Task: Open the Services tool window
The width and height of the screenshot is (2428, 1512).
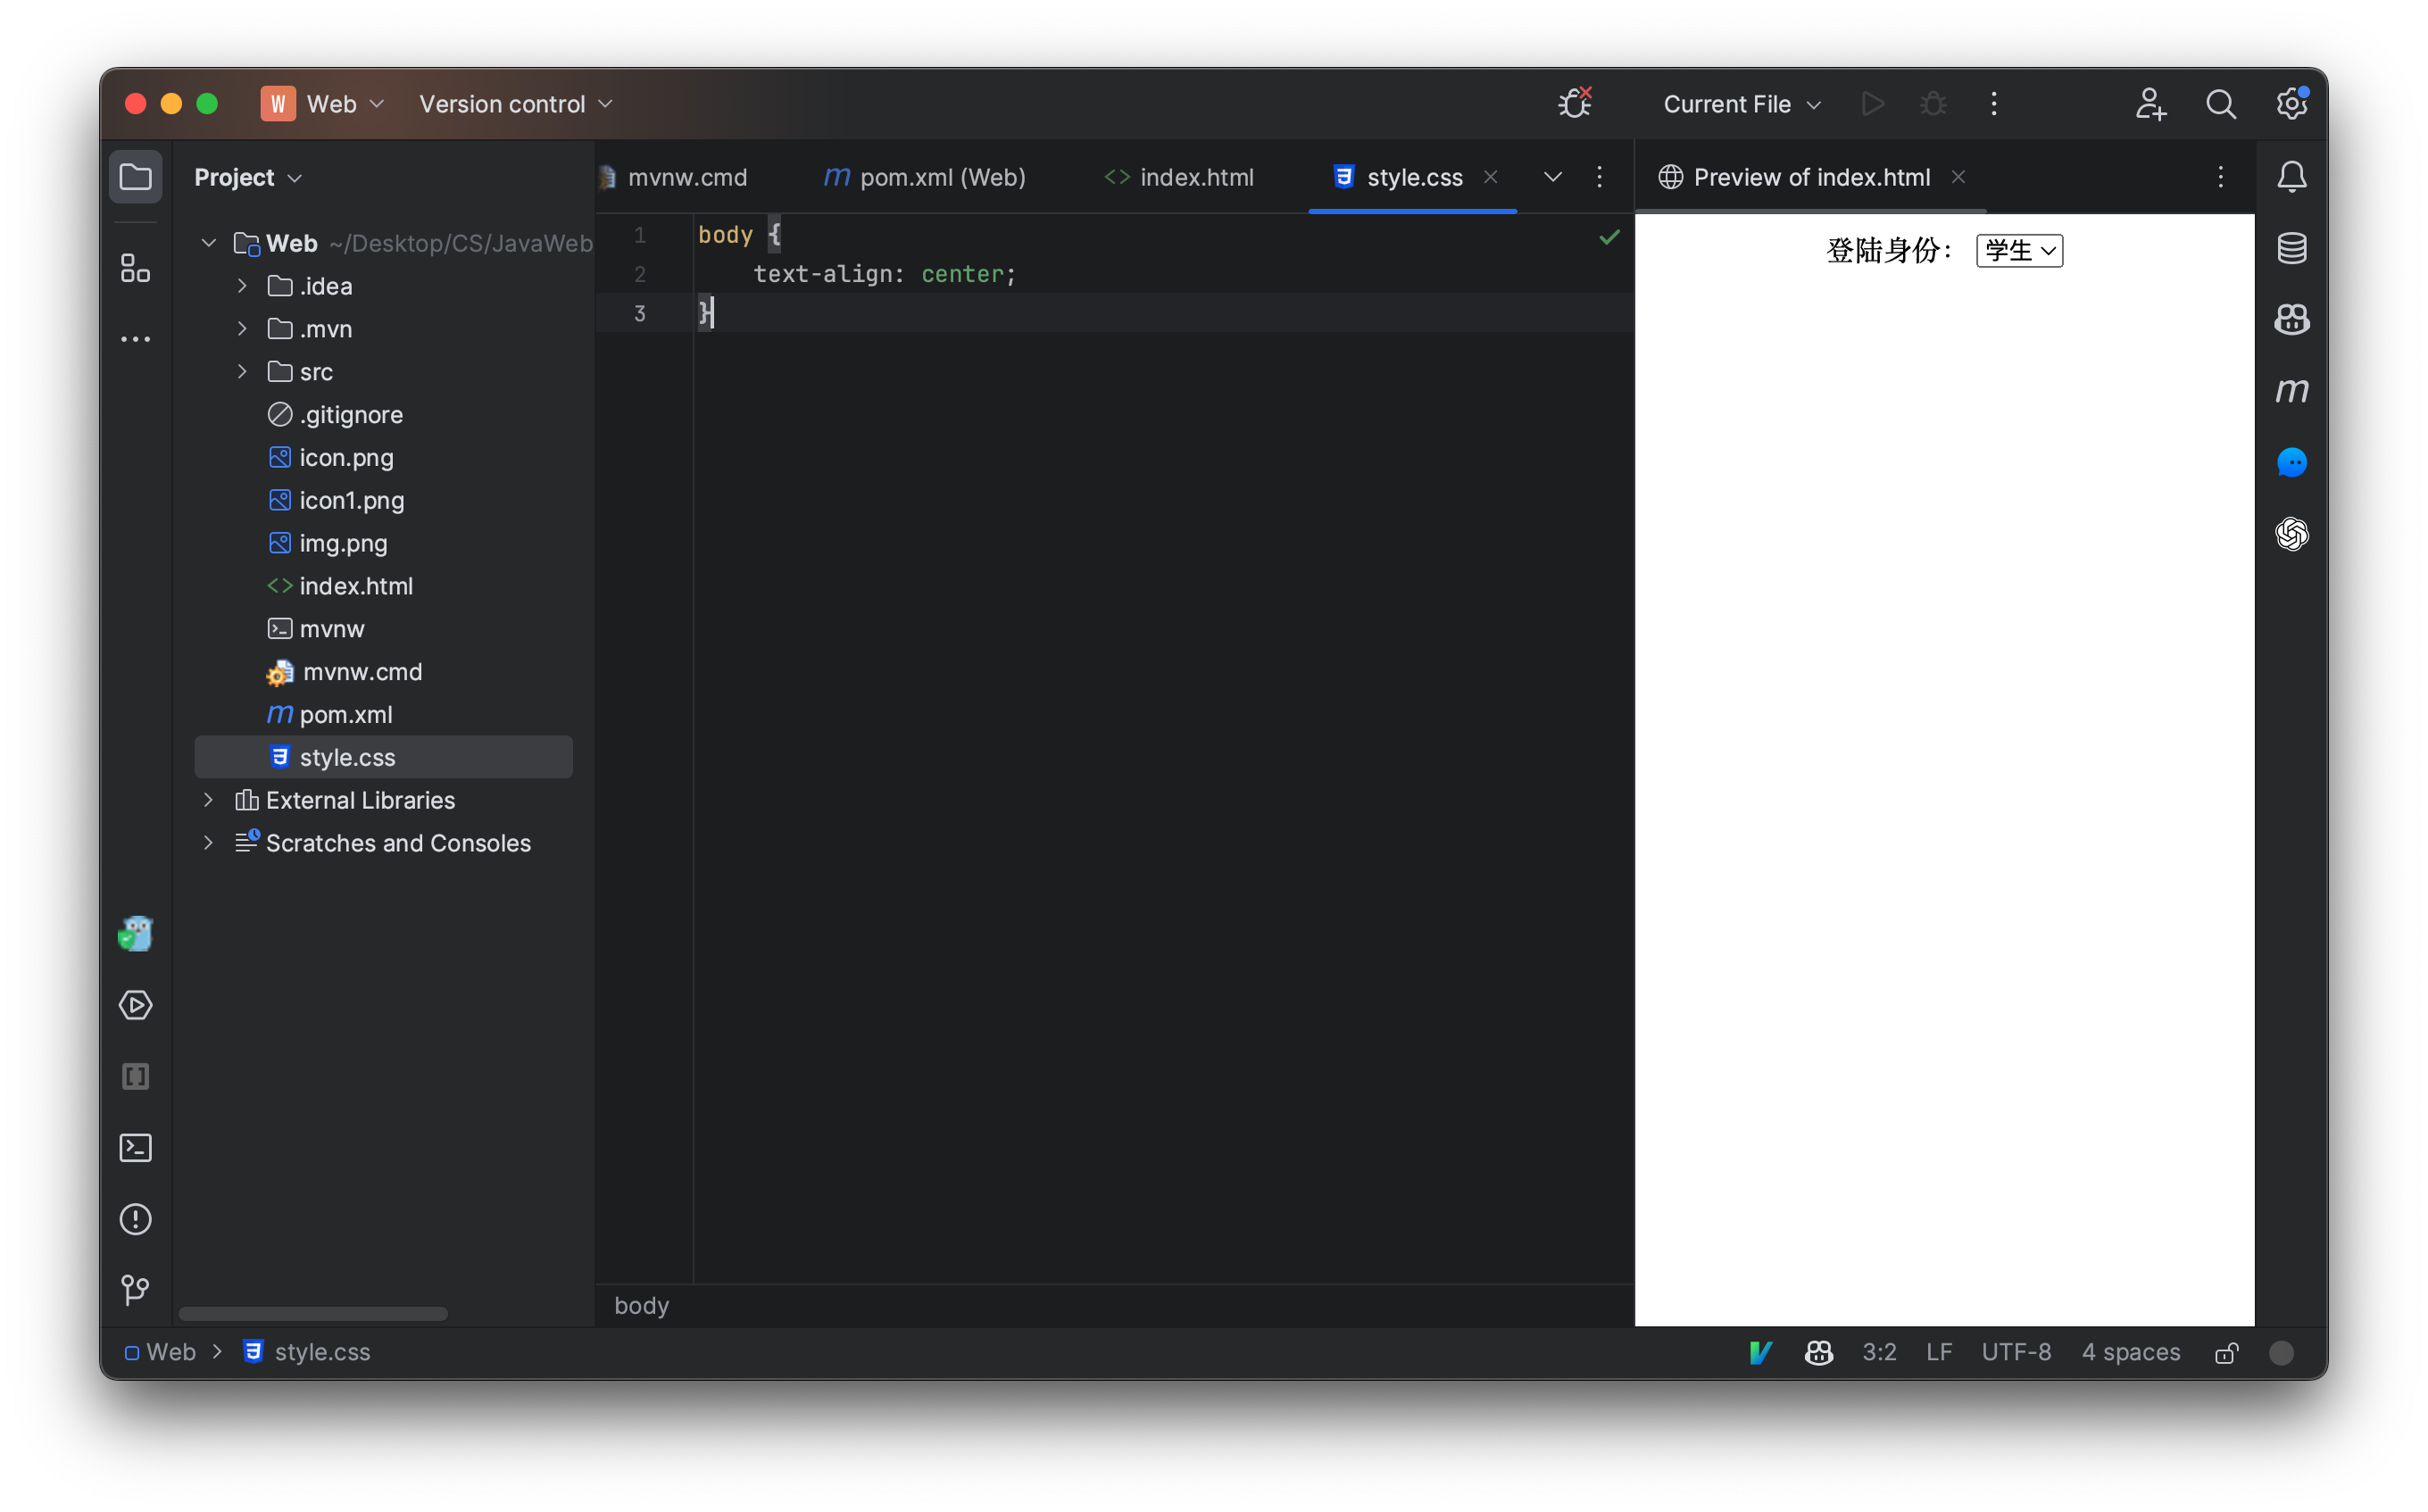Action: coord(135,1005)
